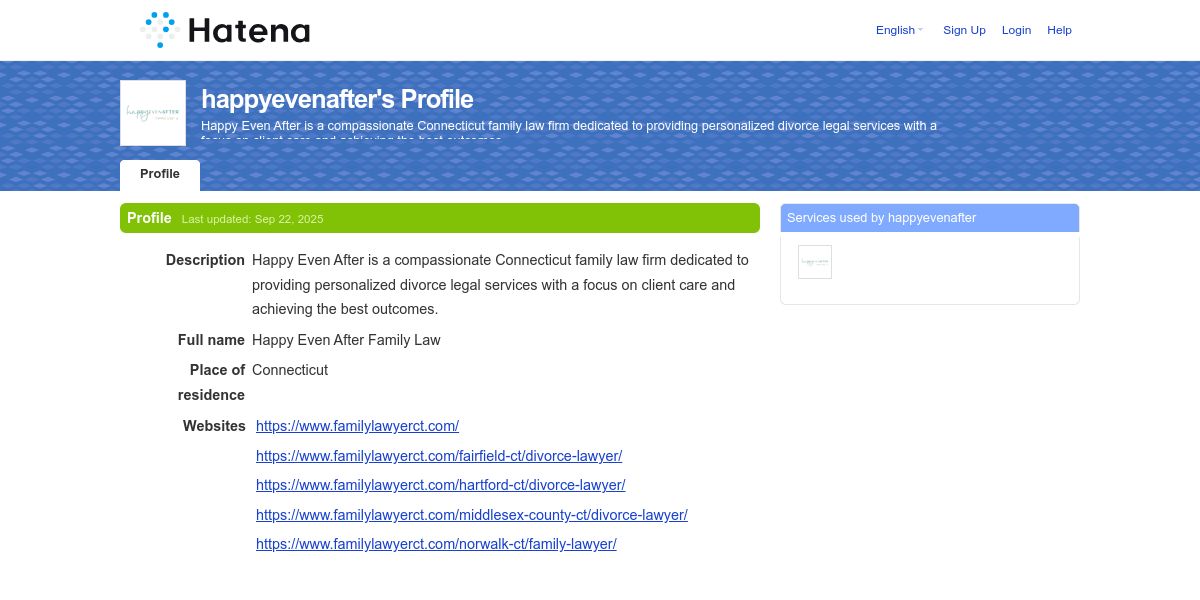Click the Happy Even After Family Law name
1200x600 pixels.
pyautogui.click(x=346, y=340)
